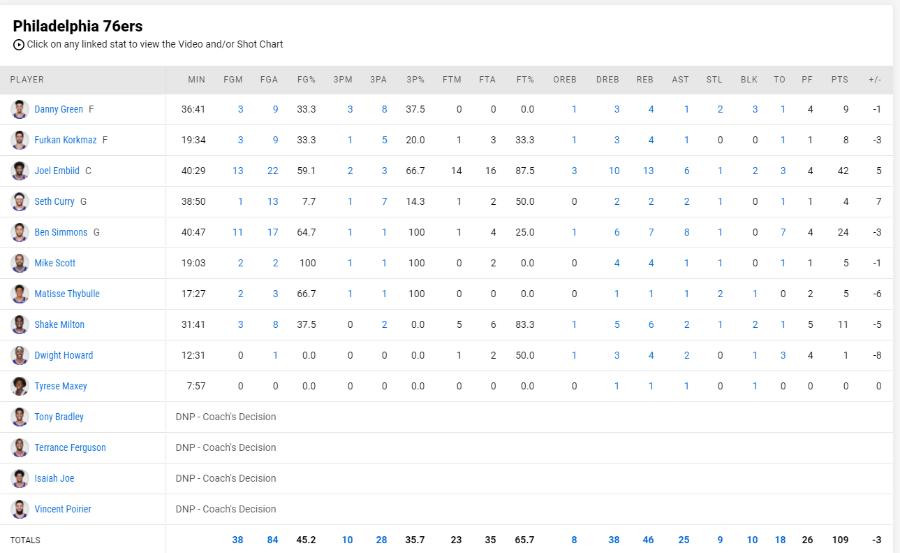Open Tyrese Maxey's headshot thumbnail
This screenshot has height=553, width=900.
point(20,386)
